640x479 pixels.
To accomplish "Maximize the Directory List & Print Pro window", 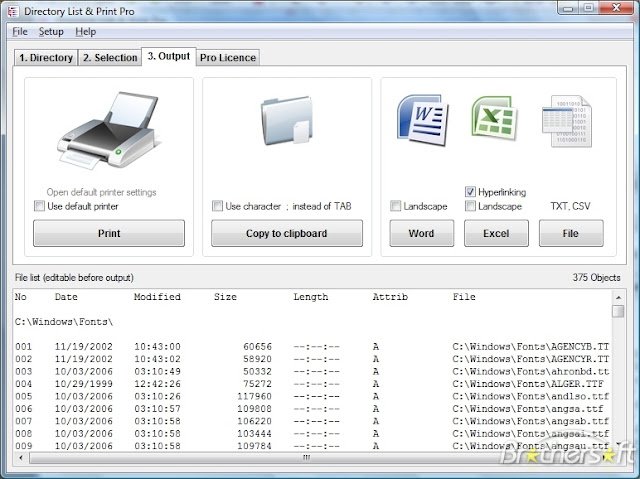I will point(589,8).
